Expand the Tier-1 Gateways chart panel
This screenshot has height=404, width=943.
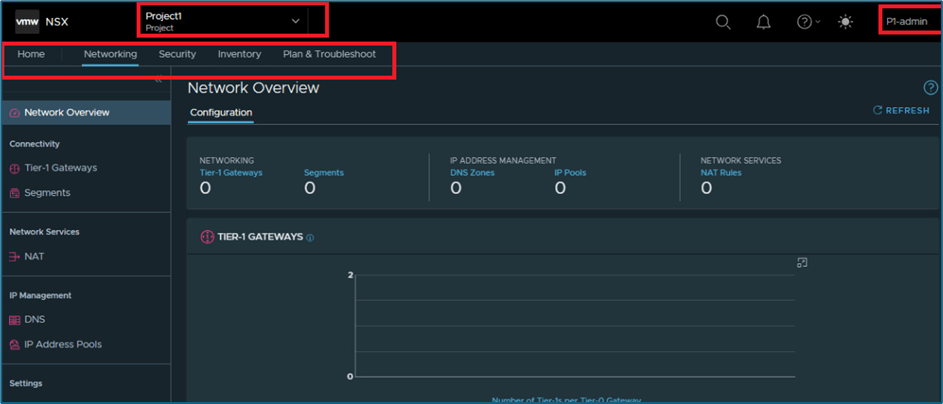[x=801, y=262]
